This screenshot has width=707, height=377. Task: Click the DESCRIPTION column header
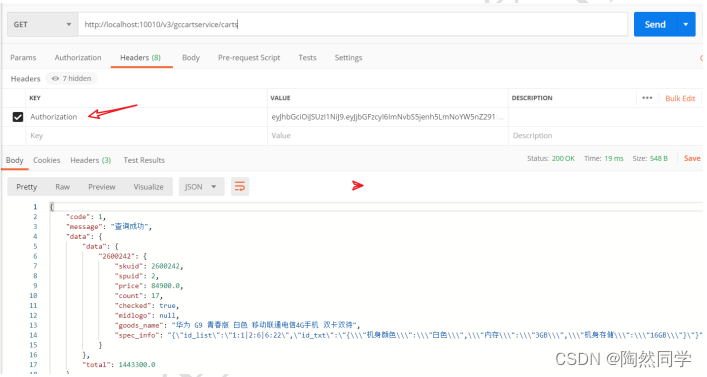pos(532,98)
